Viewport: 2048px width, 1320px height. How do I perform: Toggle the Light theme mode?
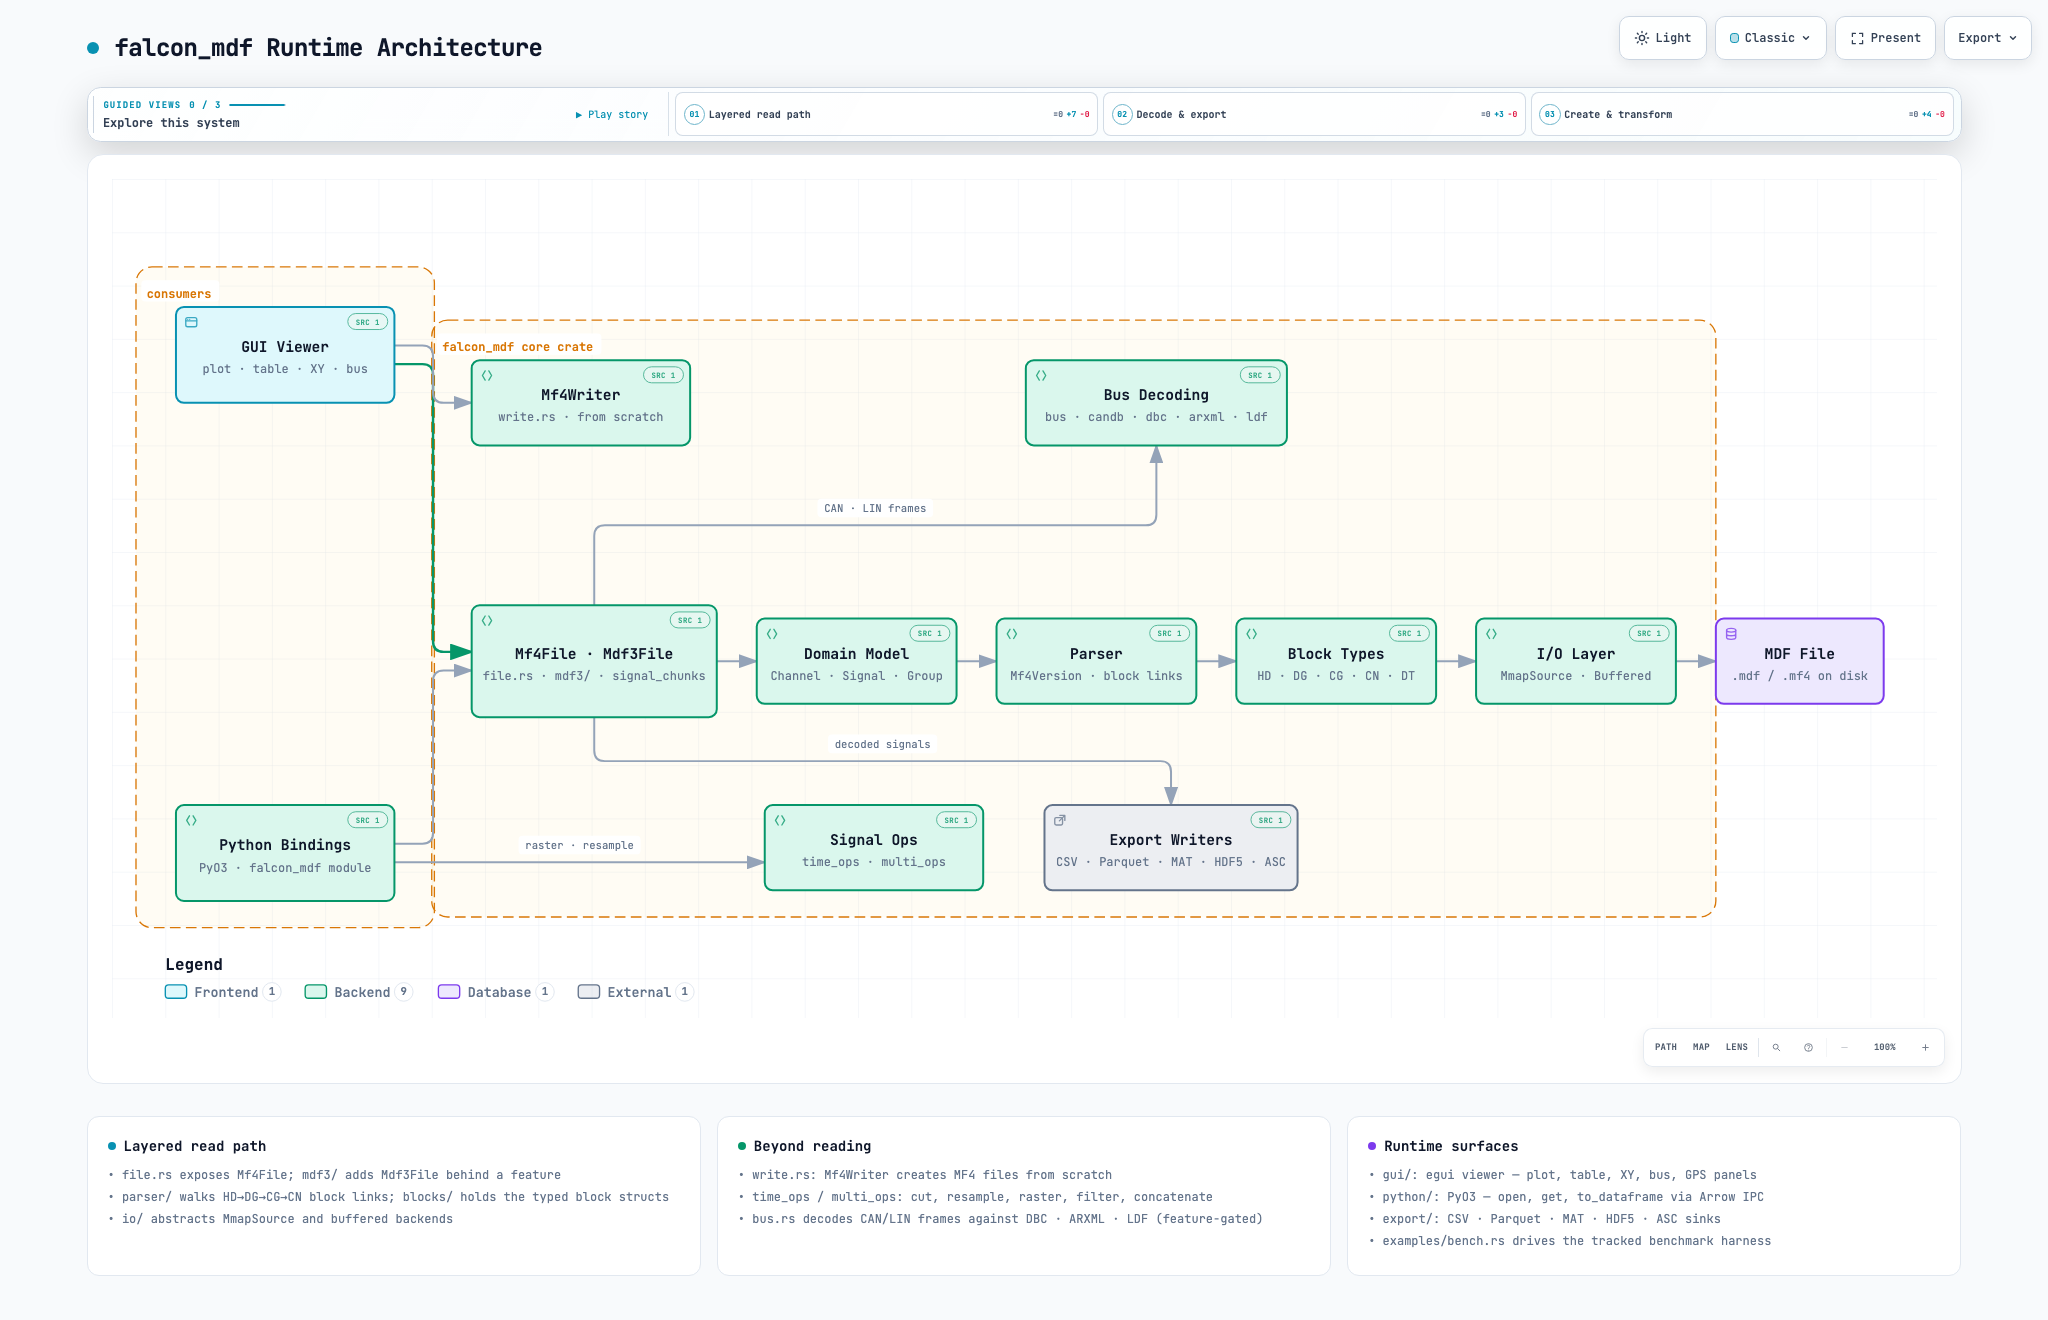click(1662, 38)
